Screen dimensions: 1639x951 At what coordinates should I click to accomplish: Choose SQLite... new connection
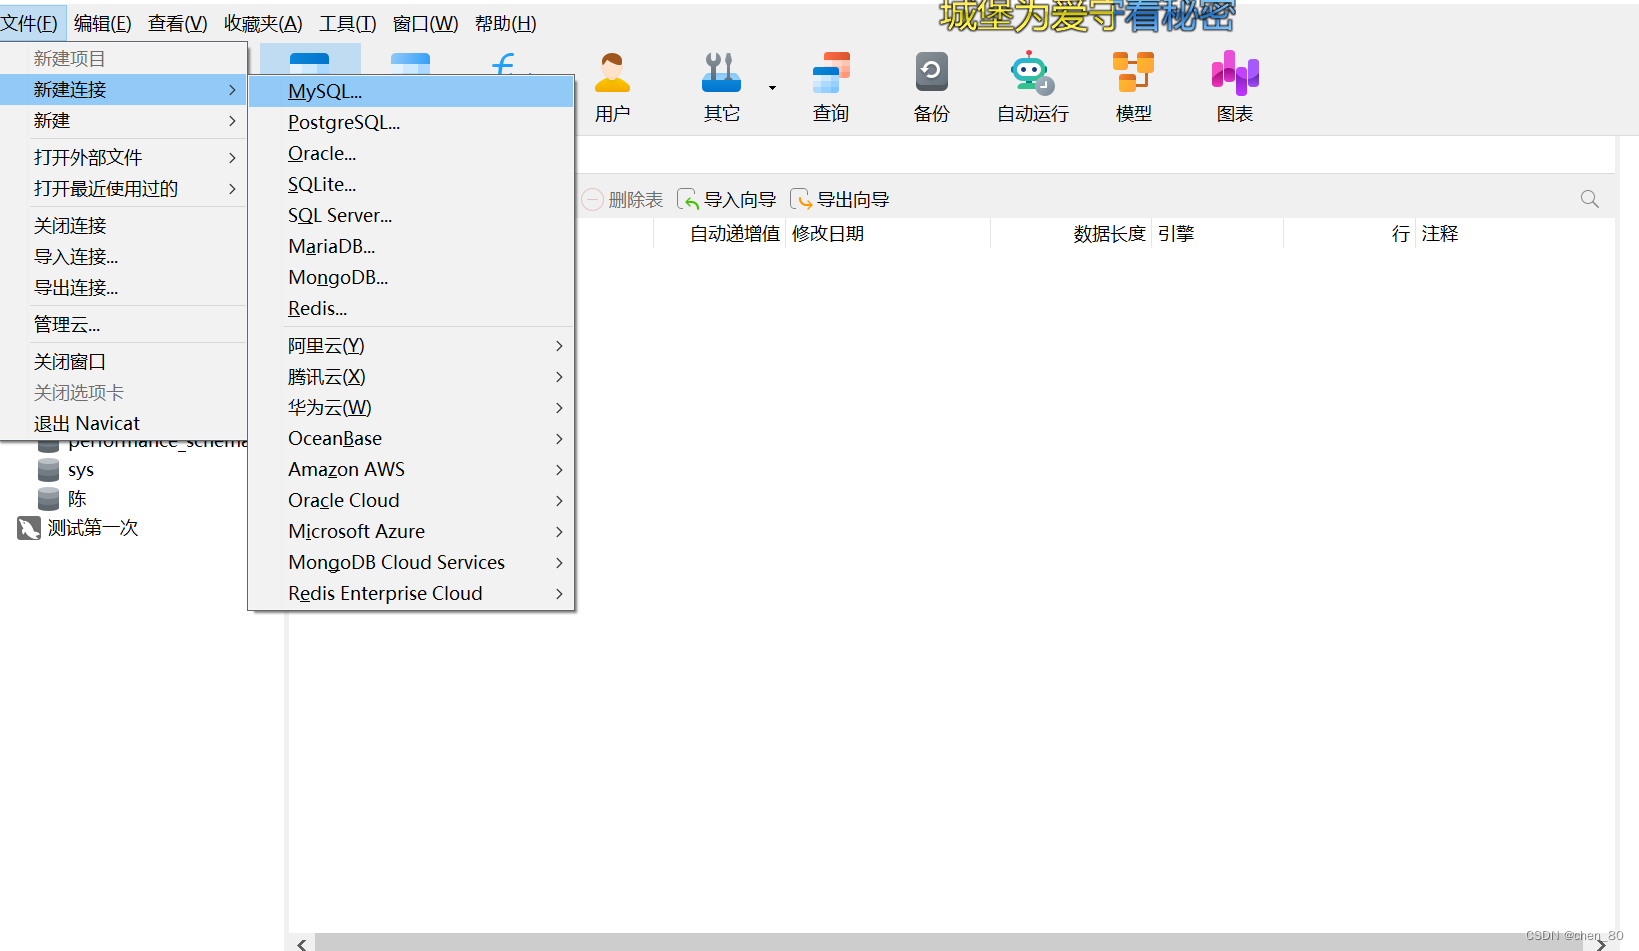coord(411,184)
